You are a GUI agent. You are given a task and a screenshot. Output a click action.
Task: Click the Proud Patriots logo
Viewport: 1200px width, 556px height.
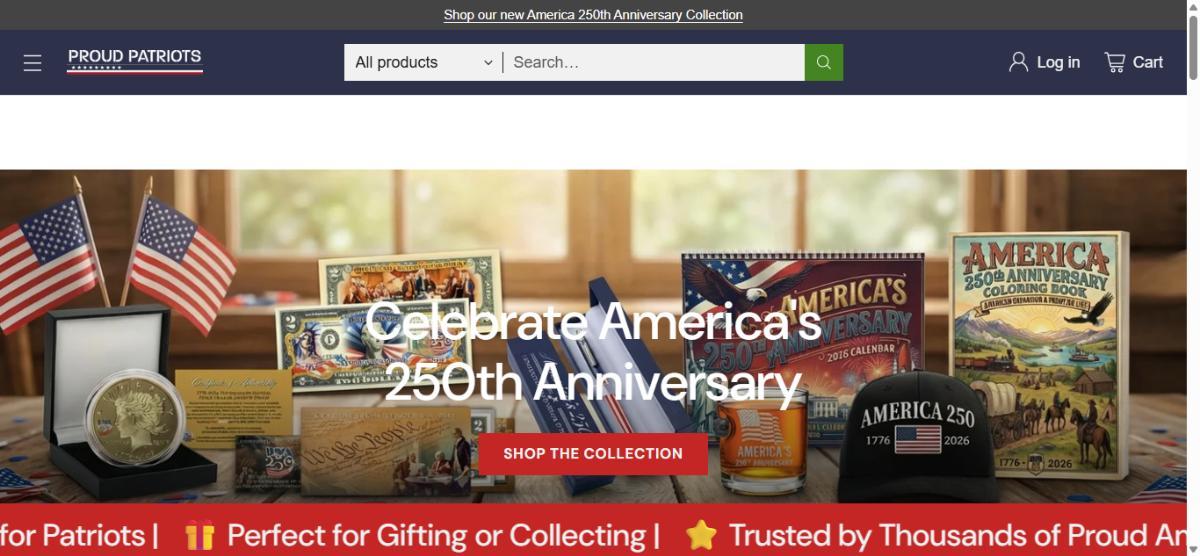click(135, 60)
